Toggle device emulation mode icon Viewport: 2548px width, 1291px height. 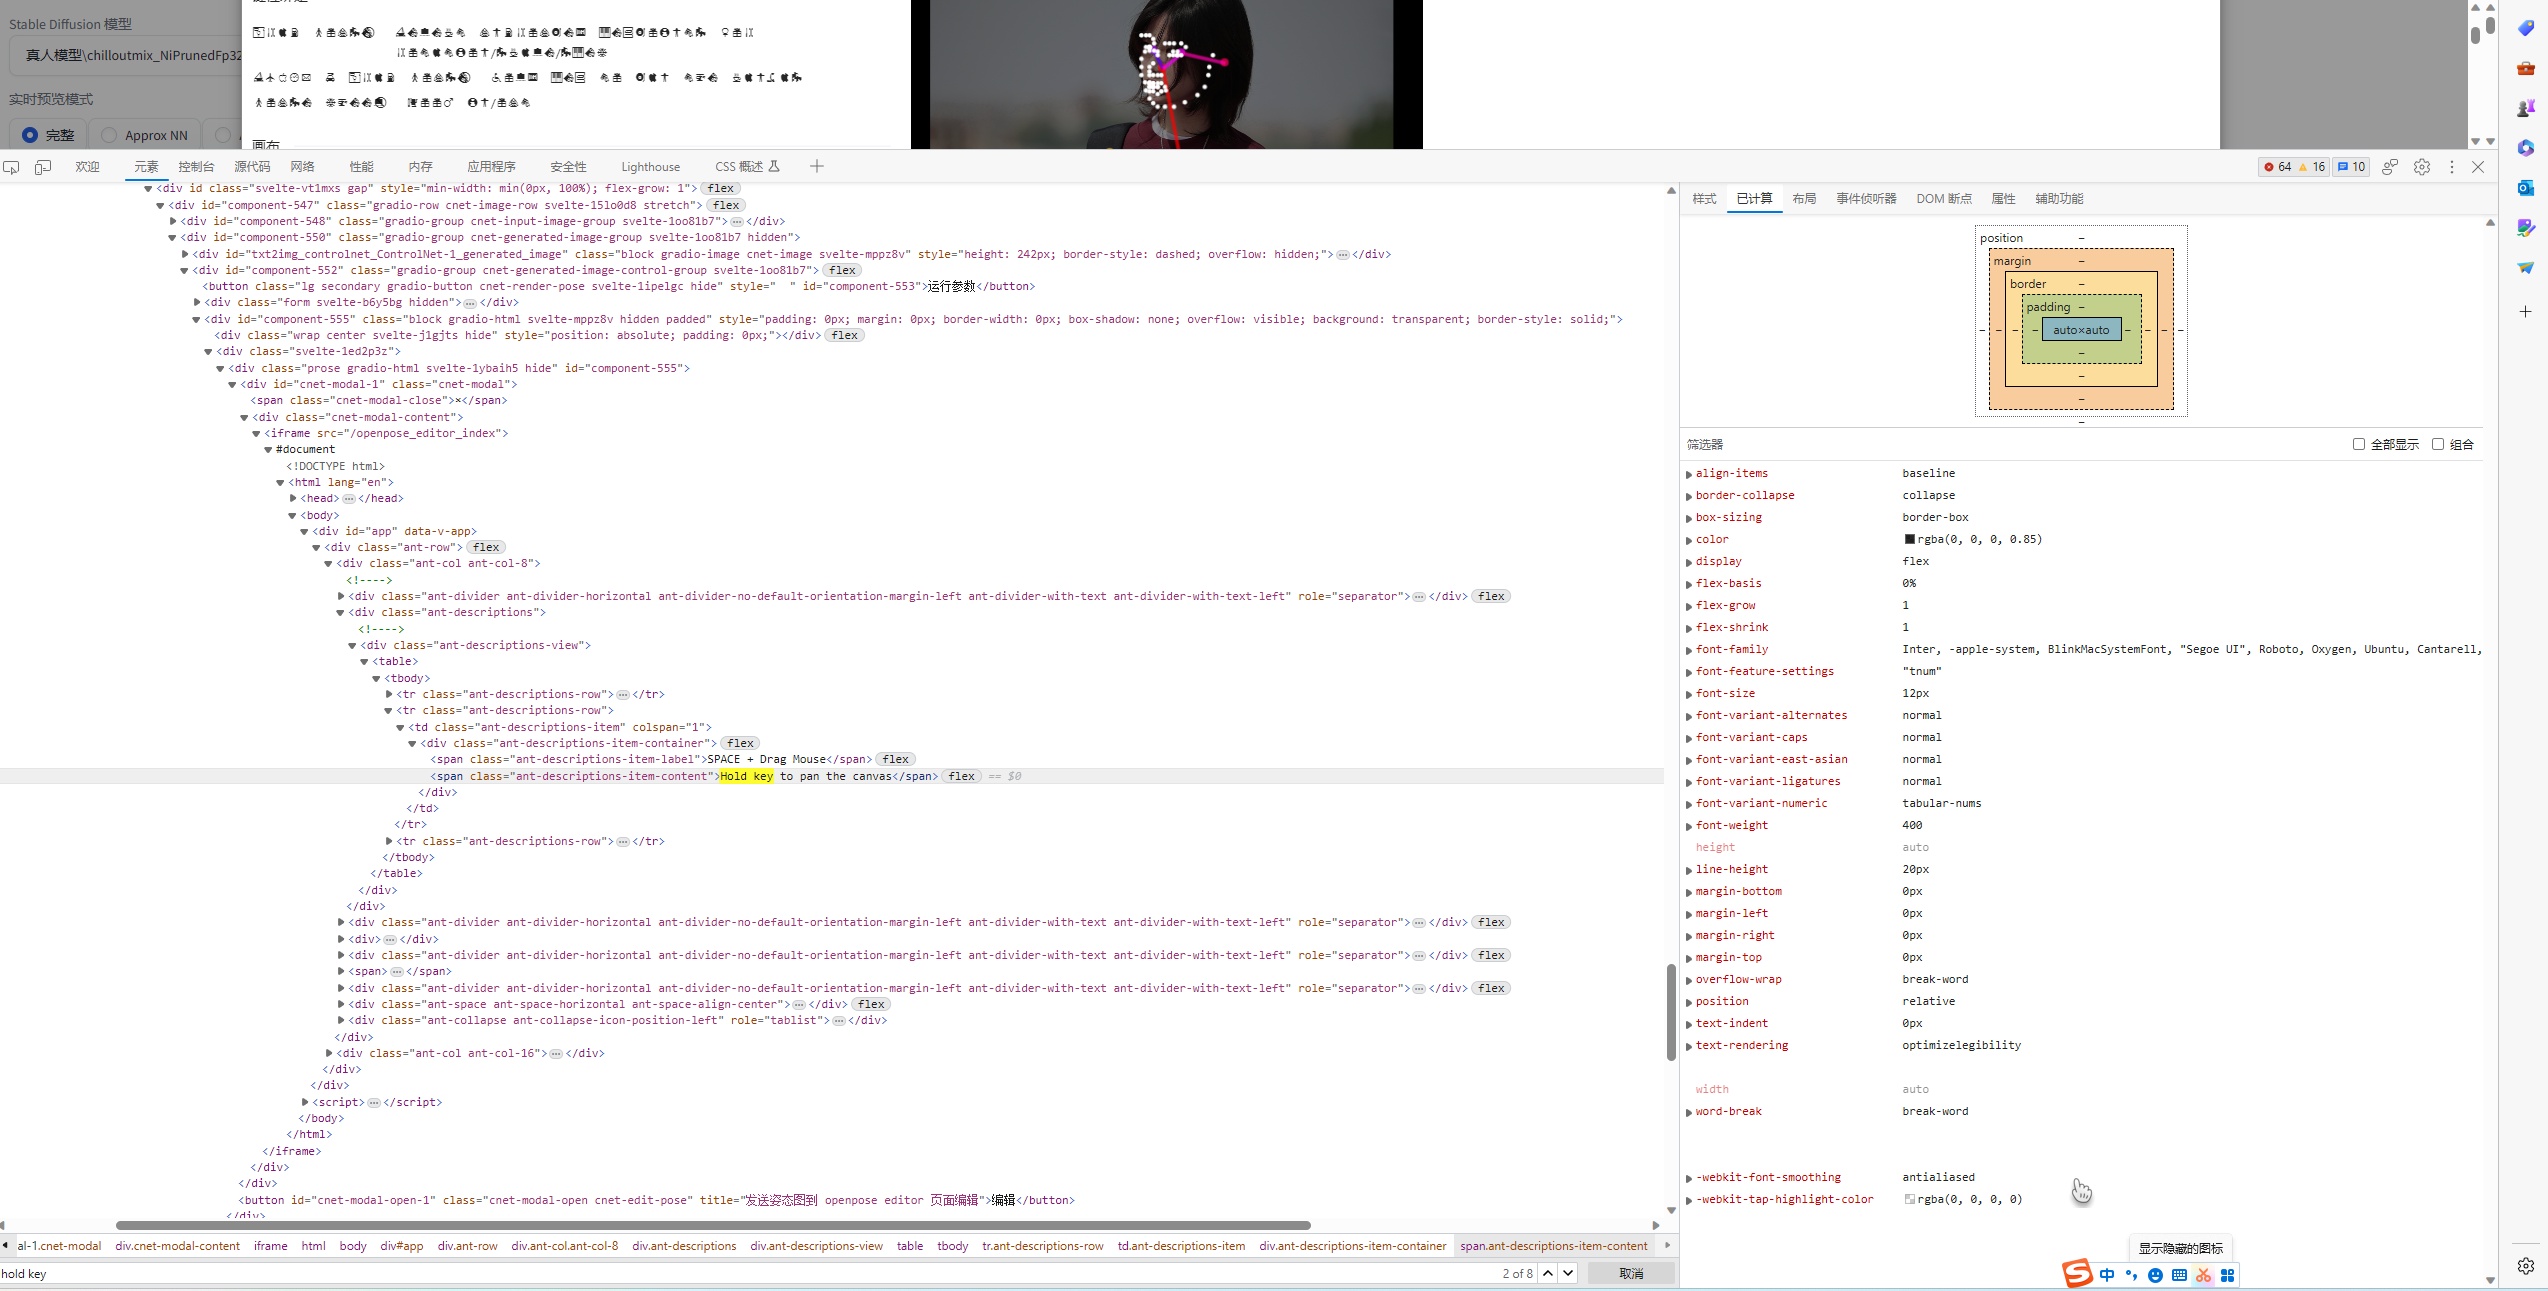(42, 166)
